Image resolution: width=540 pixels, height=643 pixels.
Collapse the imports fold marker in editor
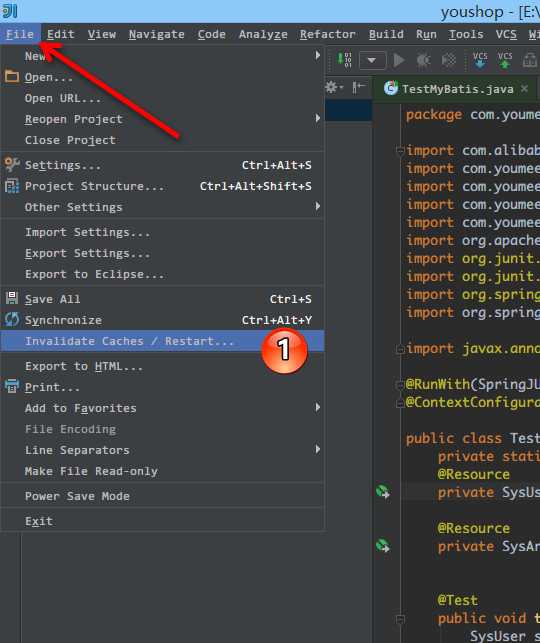400,150
